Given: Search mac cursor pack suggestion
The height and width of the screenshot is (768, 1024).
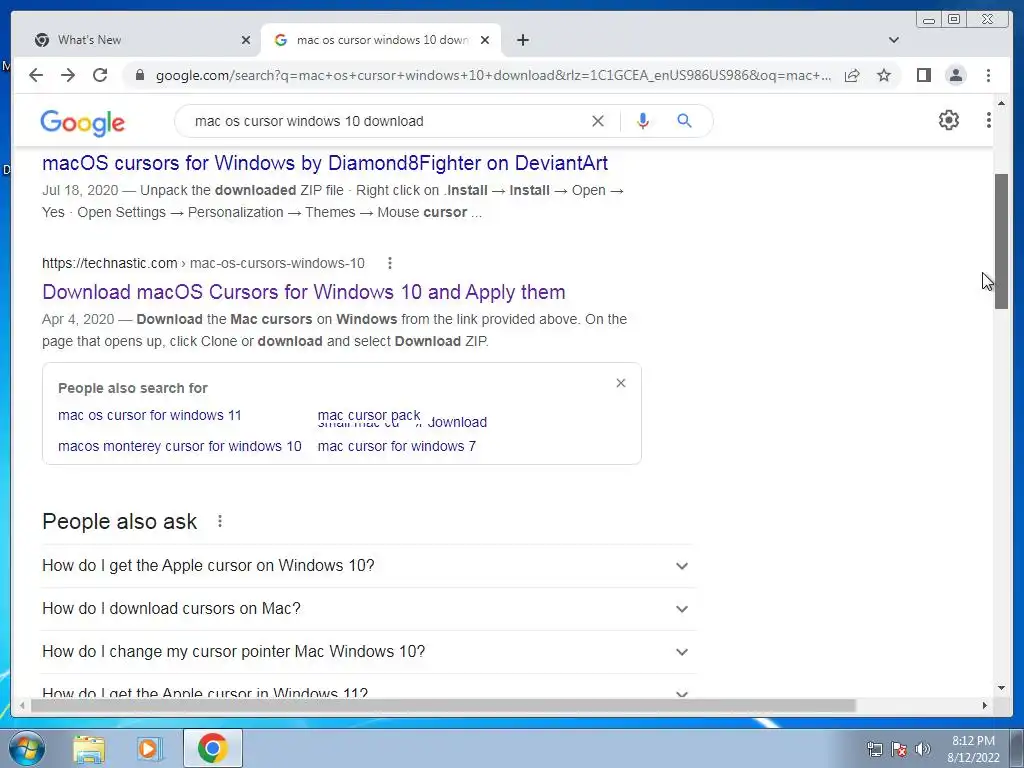Looking at the screenshot, I should [x=369, y=415].
